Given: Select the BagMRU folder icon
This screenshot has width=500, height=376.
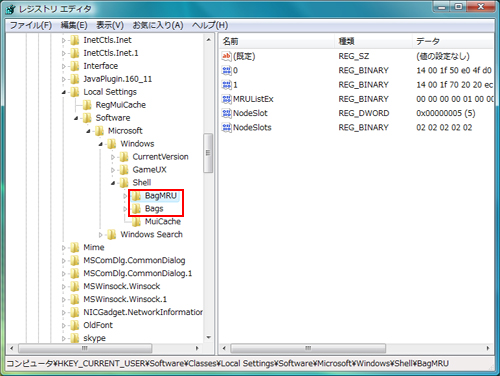Looking at the screenshot, I should (136, 196).
